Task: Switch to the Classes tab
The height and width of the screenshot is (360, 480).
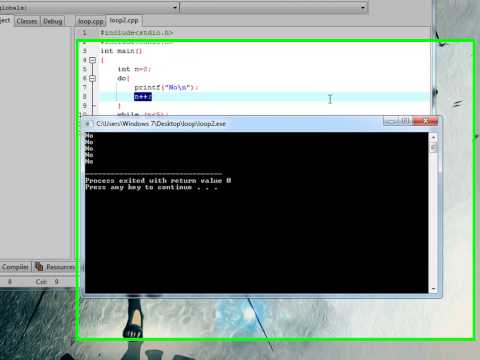Action: click(x=27, y=21)
